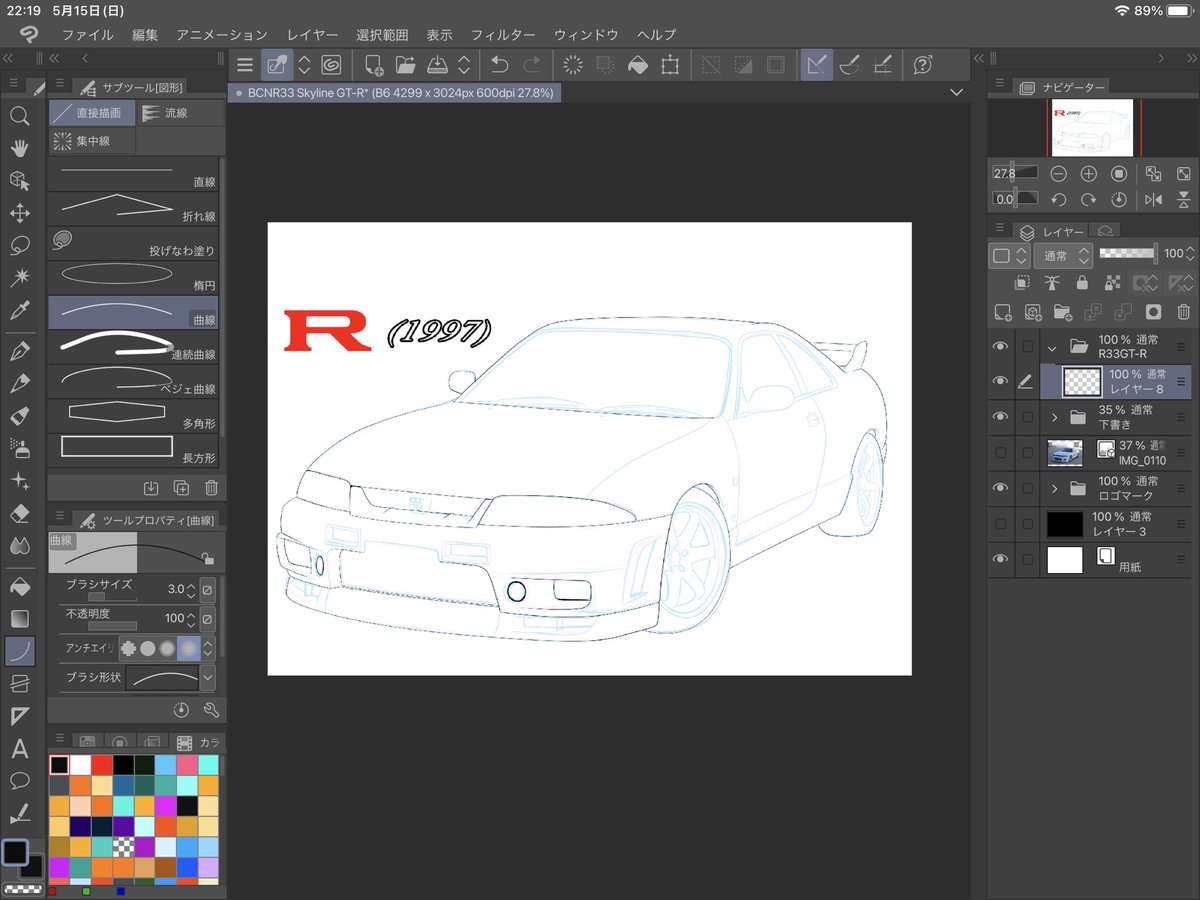This screenshot has height=900, width=1200.
Task: Open canvas tab chevron dropdown
Action: pos(957,92)
